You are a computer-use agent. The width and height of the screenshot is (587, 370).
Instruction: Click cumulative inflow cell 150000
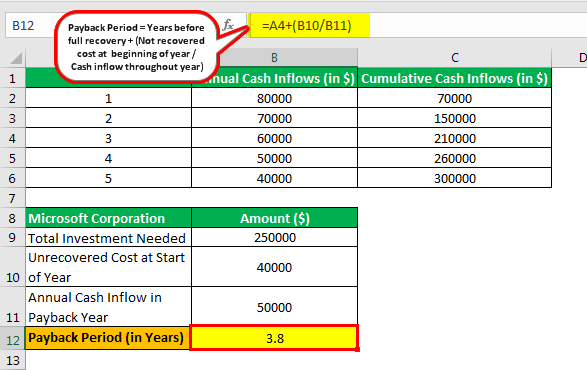(454, 118)
